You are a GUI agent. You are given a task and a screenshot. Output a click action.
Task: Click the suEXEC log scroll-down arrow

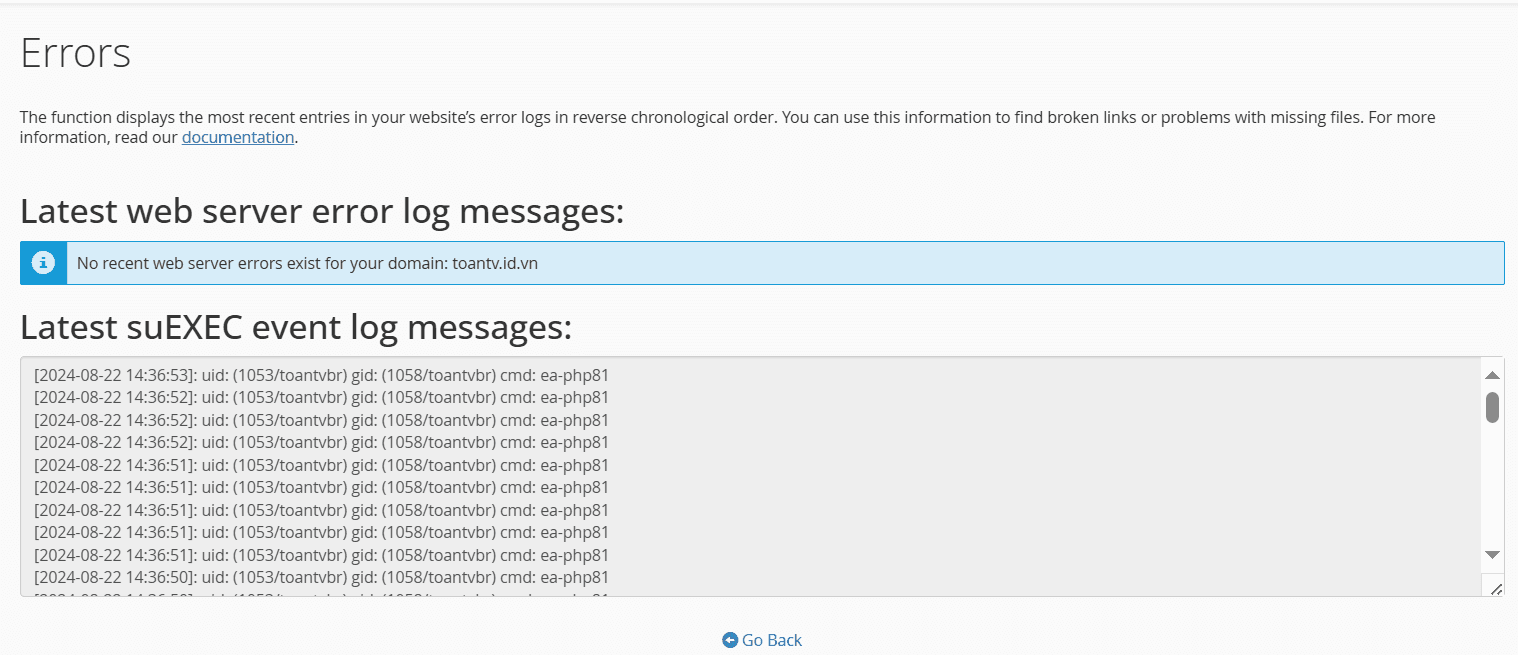pyautogui.click(x=1492, y=554)
